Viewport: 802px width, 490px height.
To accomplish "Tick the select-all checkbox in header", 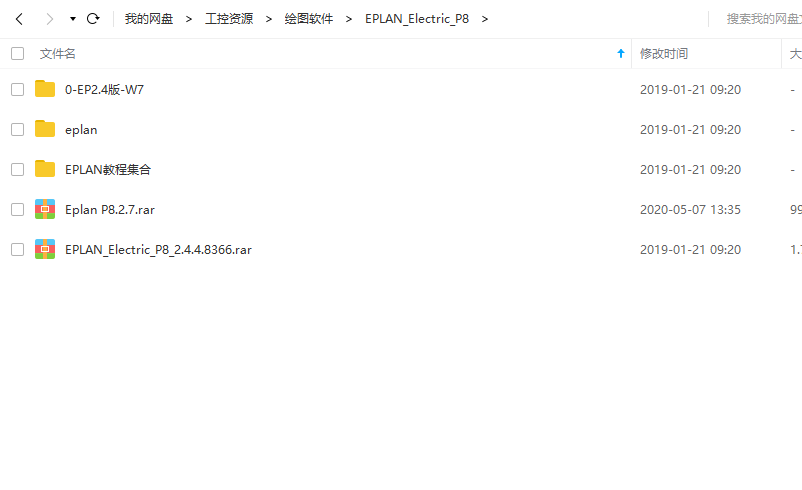I will click(17, 54).
